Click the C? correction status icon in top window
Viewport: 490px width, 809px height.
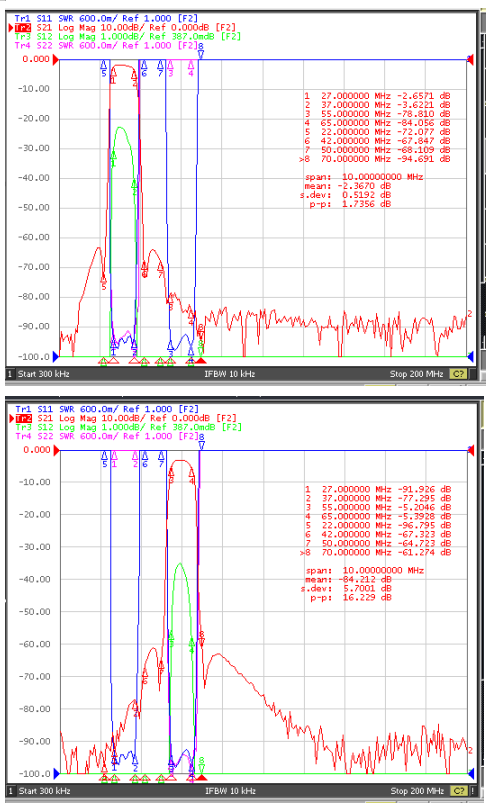458,374
